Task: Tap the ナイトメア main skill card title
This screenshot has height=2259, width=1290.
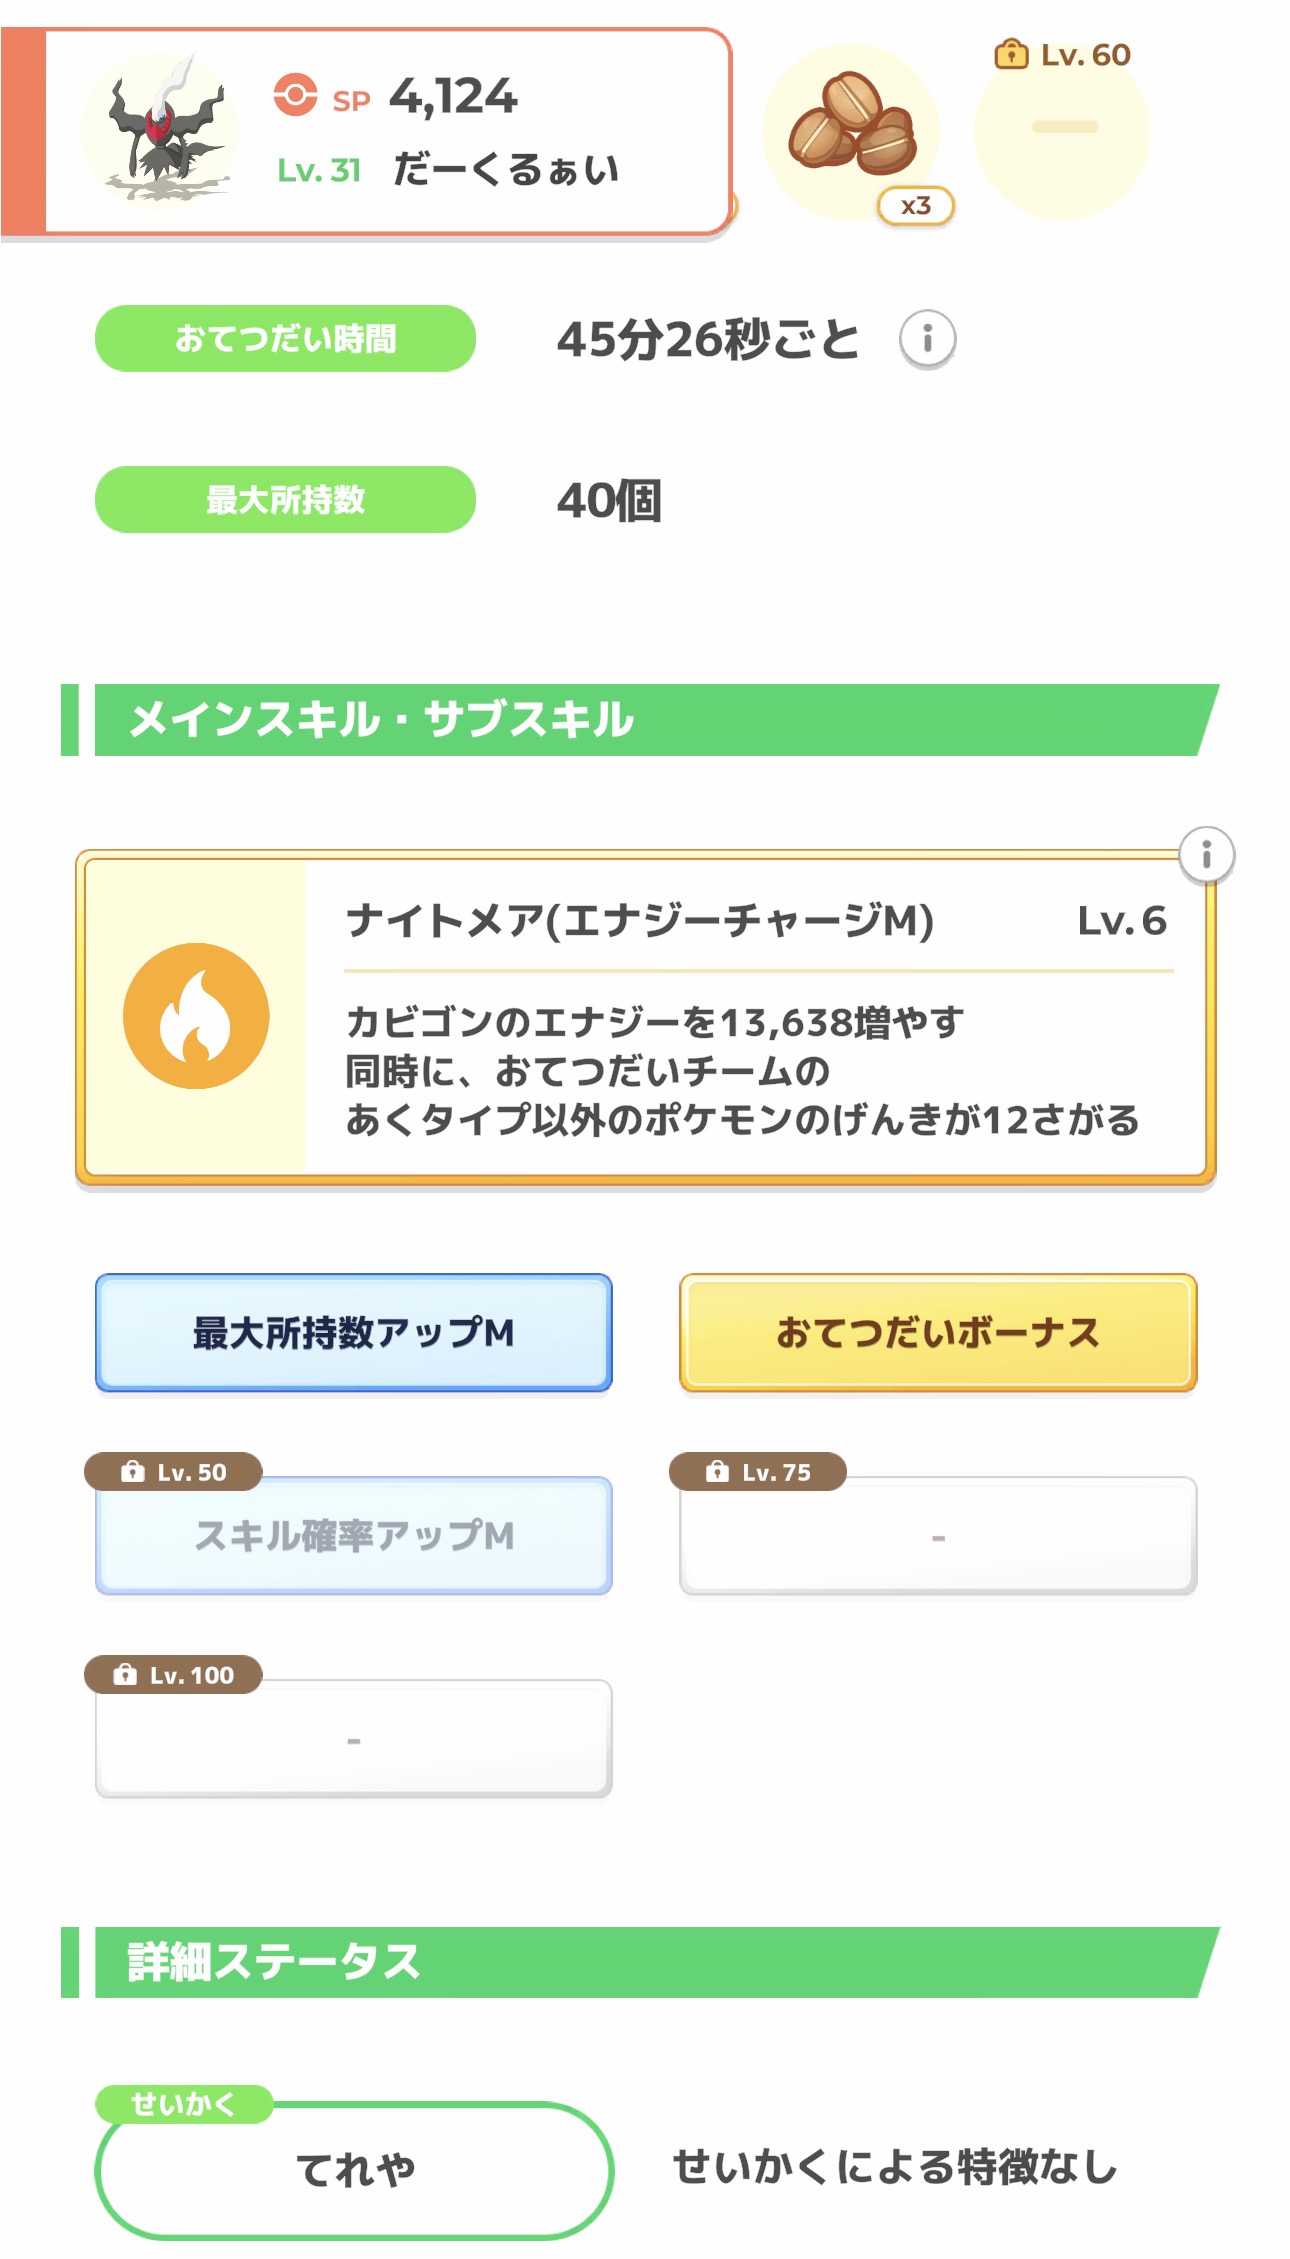Action: pyautogui.click(x=640, y=921)
